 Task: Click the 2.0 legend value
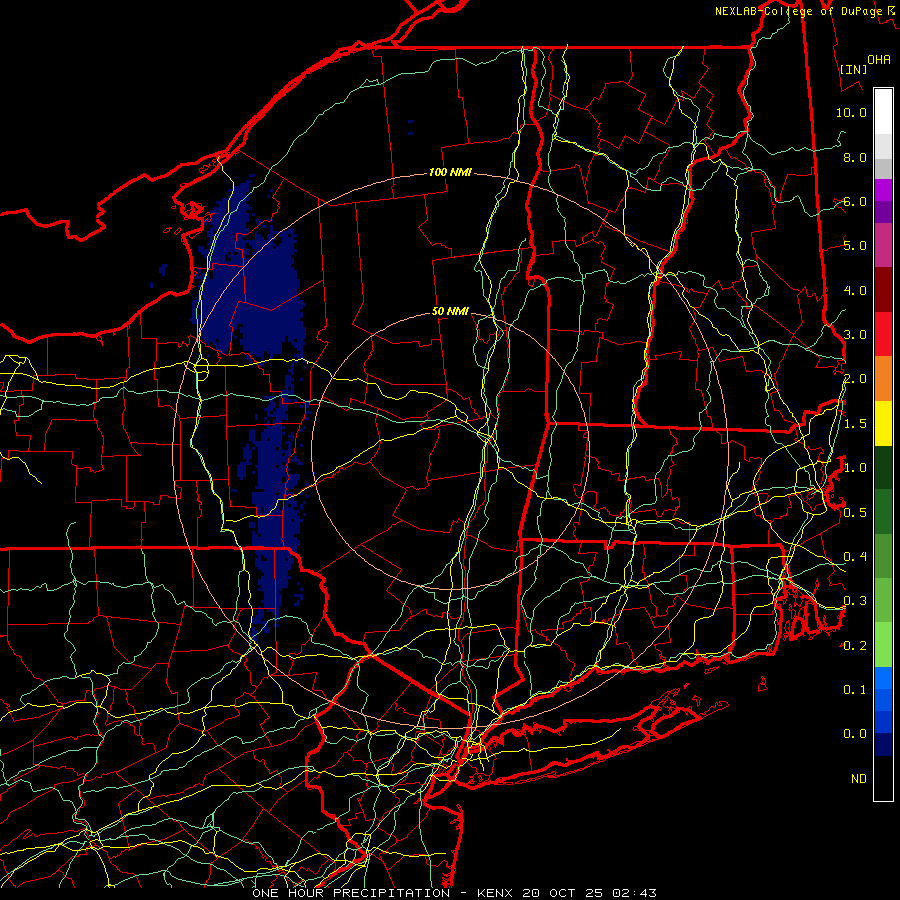point(855,379)
